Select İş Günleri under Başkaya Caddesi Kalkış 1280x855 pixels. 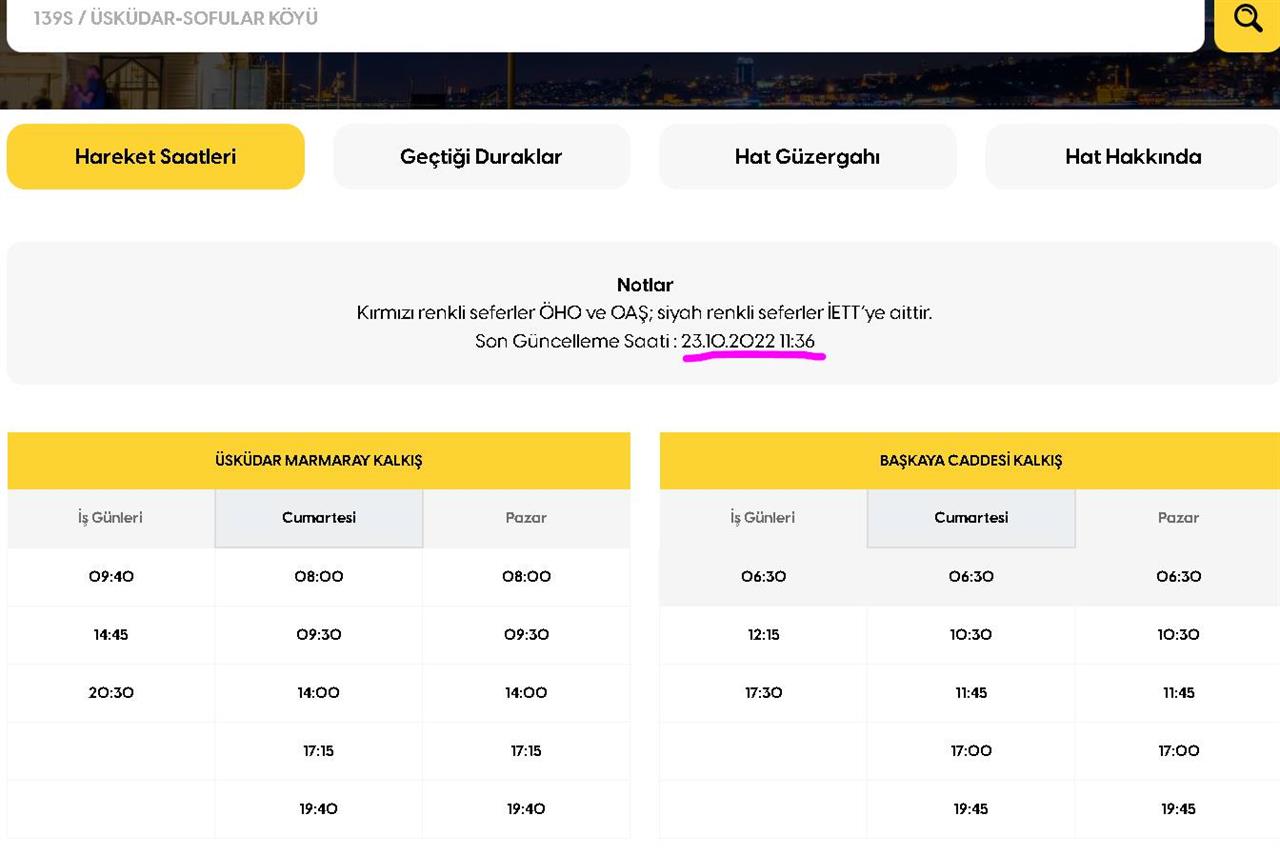[x=763, y=517]
